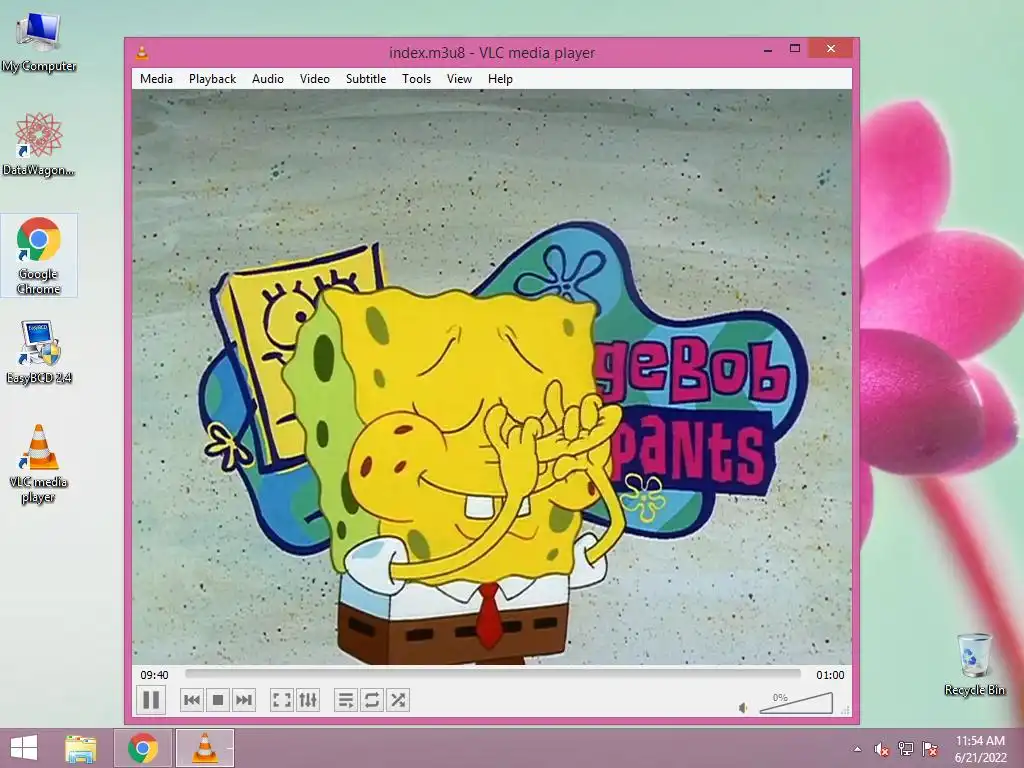Select EasyBCD 2.4 desktop shortcut

[39, 352]
